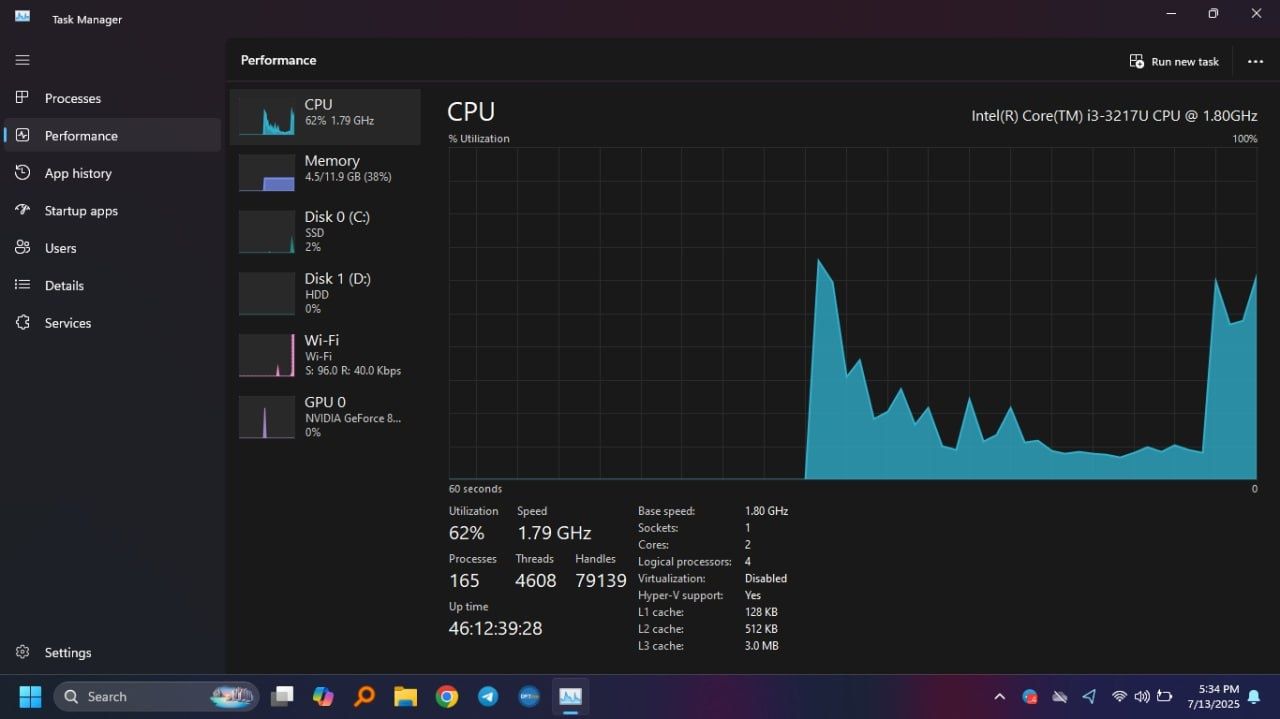Screen dimensions: 1280x719
Task: Select the Memory mini graph thumbnail
Action: point(266,172)
